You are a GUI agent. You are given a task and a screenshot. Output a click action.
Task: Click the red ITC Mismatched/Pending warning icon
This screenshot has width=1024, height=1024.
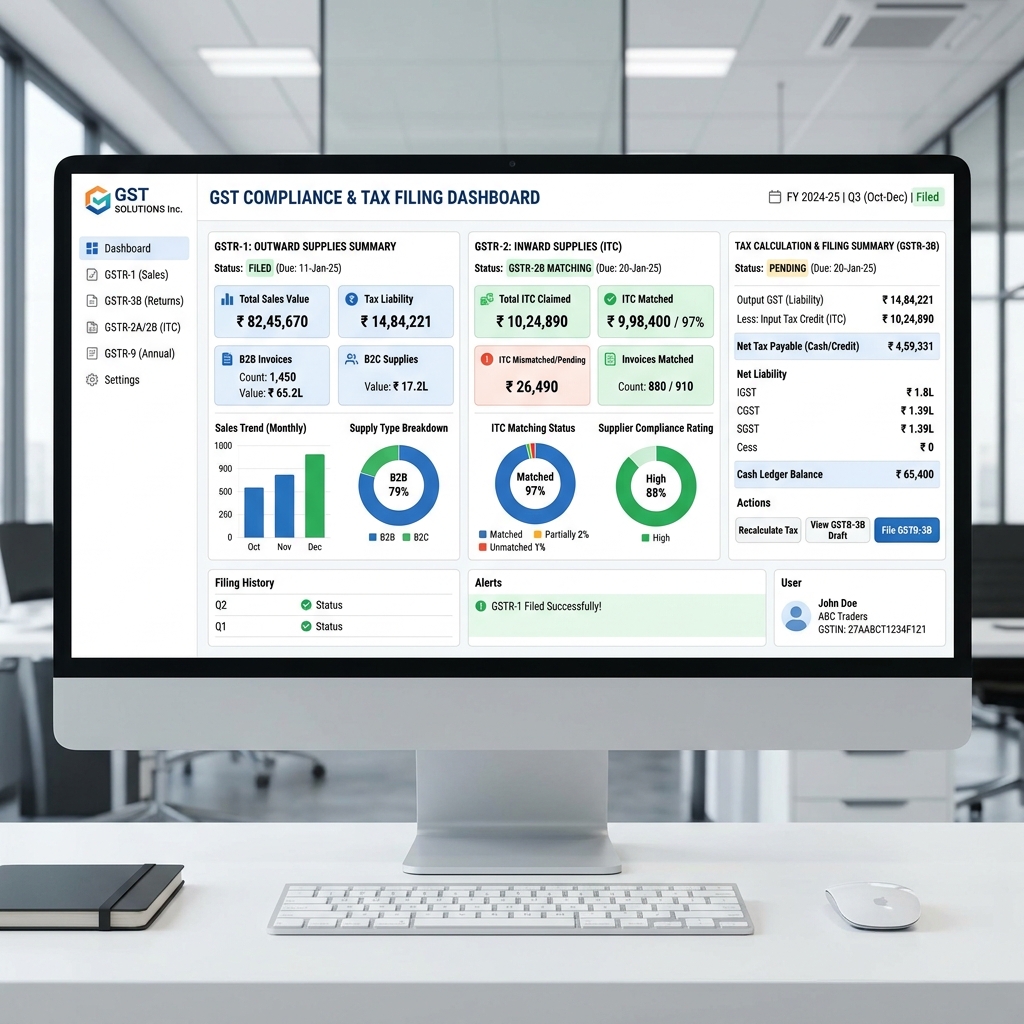(x=487, y=359)
